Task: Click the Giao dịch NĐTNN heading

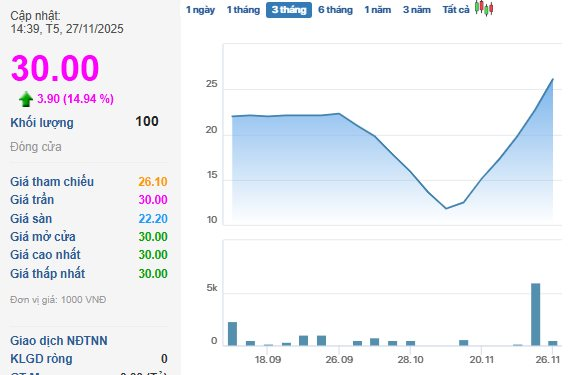Action: [x=59, y=341]
